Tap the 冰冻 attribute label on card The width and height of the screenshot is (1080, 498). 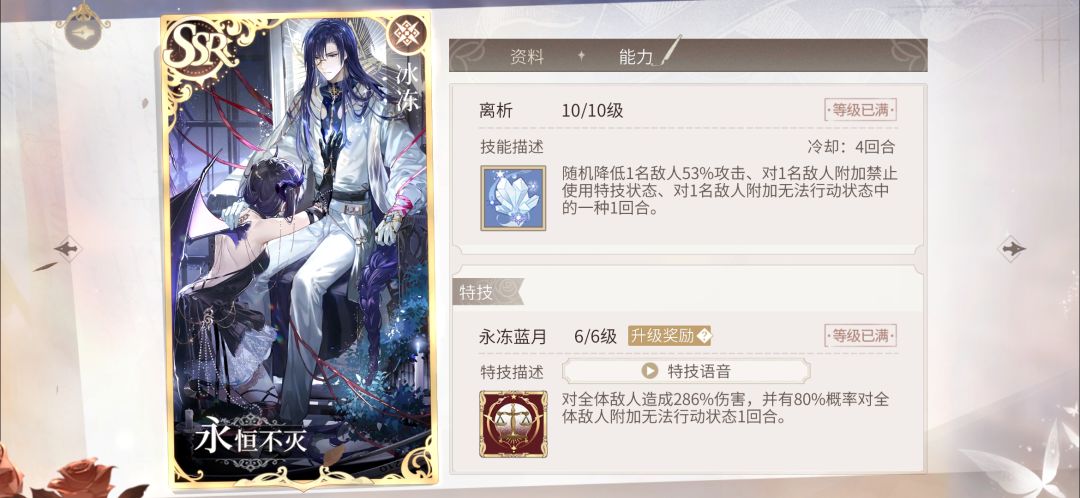(406, 90)
